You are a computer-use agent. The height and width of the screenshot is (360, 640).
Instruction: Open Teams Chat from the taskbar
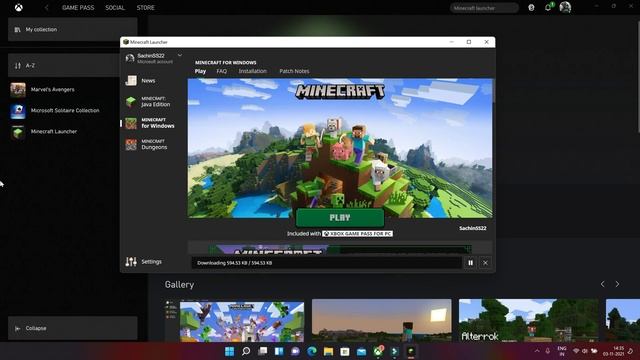(x=295, y=351)
